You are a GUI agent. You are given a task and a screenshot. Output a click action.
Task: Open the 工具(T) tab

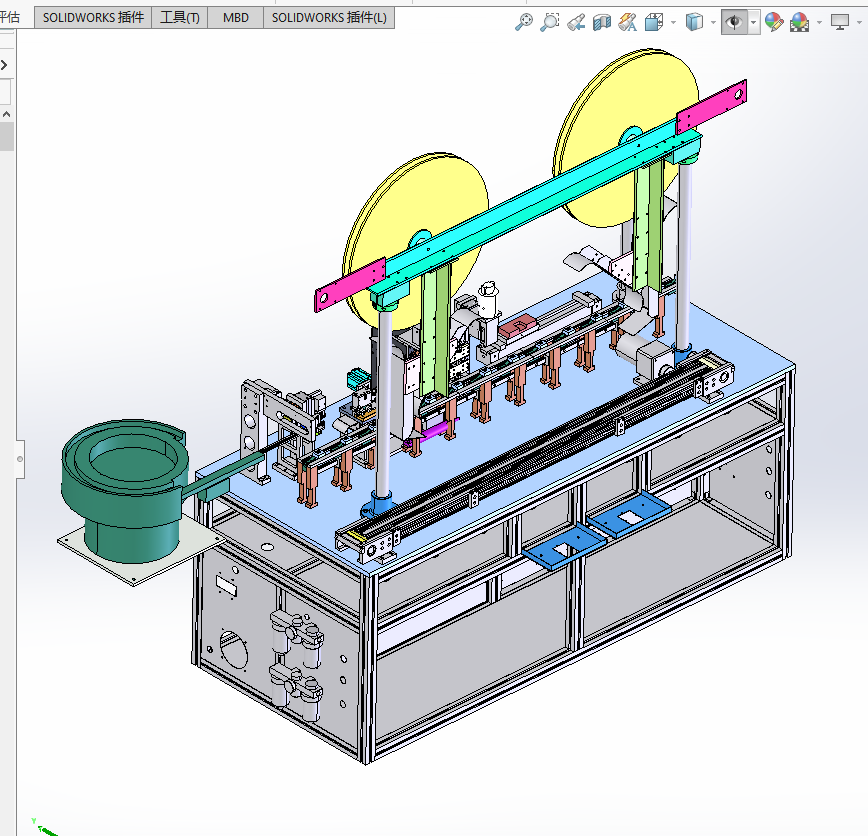(180, 18)
